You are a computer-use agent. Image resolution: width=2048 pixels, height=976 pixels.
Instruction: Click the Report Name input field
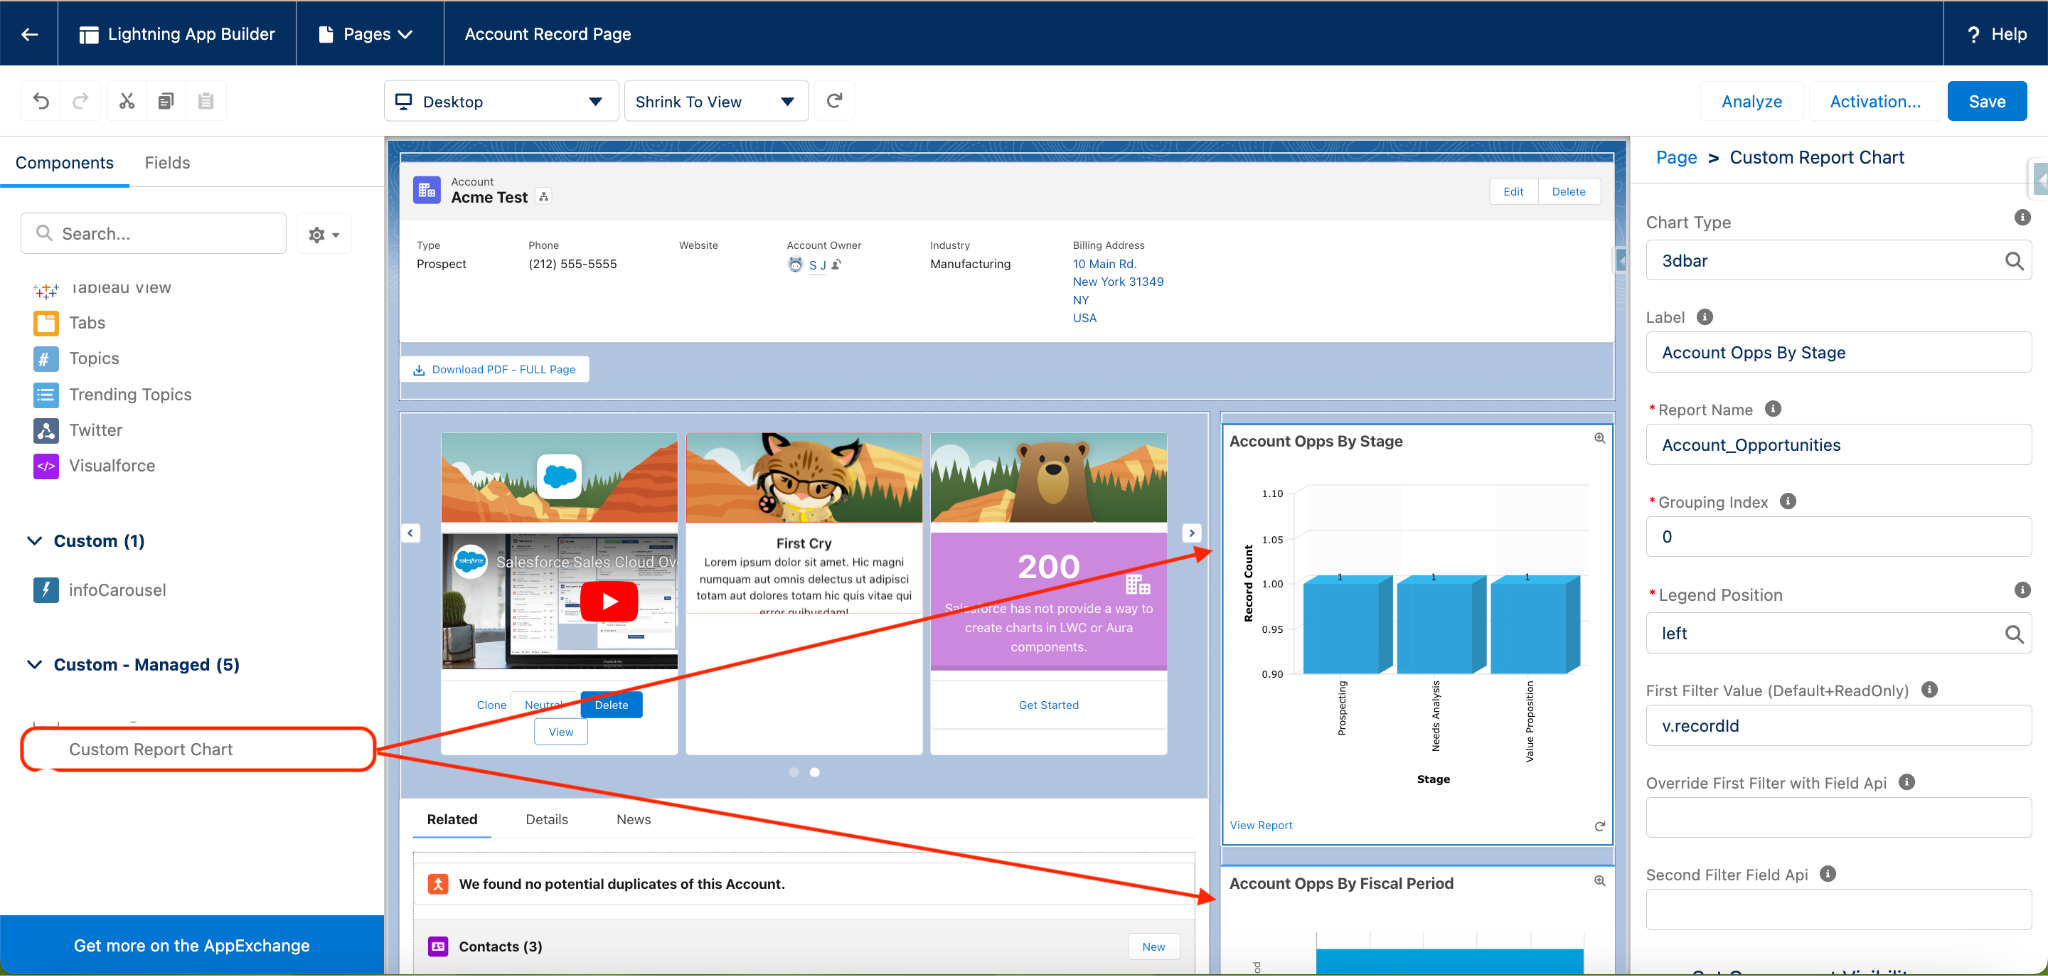click(x=1838, y=445)
